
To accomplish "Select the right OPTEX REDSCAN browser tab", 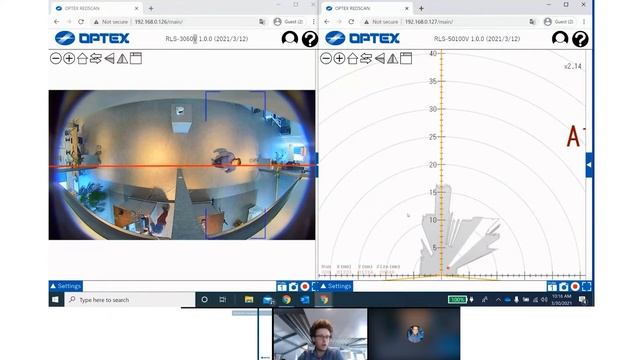I will [367, 8].
